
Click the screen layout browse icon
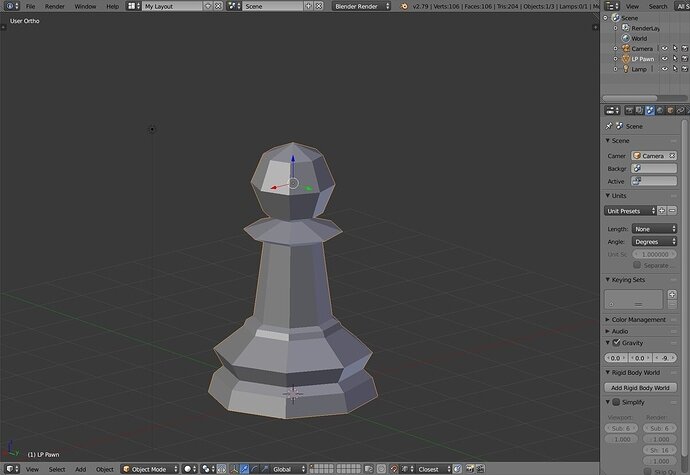tap(133, 6)
